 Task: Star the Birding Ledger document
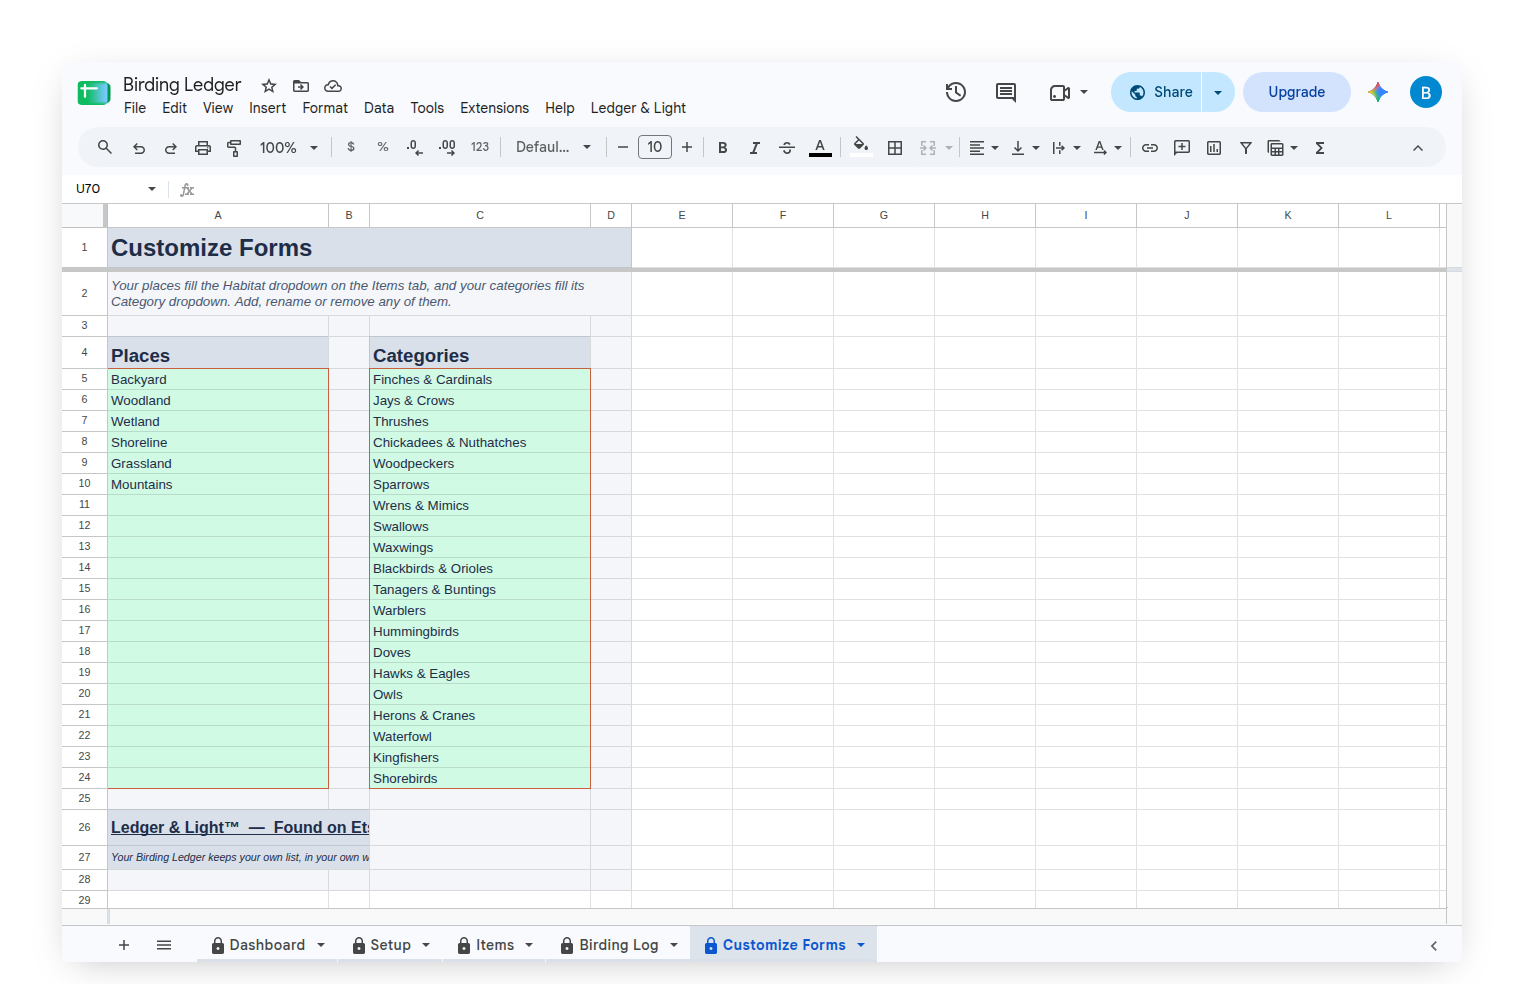(269, 86)
